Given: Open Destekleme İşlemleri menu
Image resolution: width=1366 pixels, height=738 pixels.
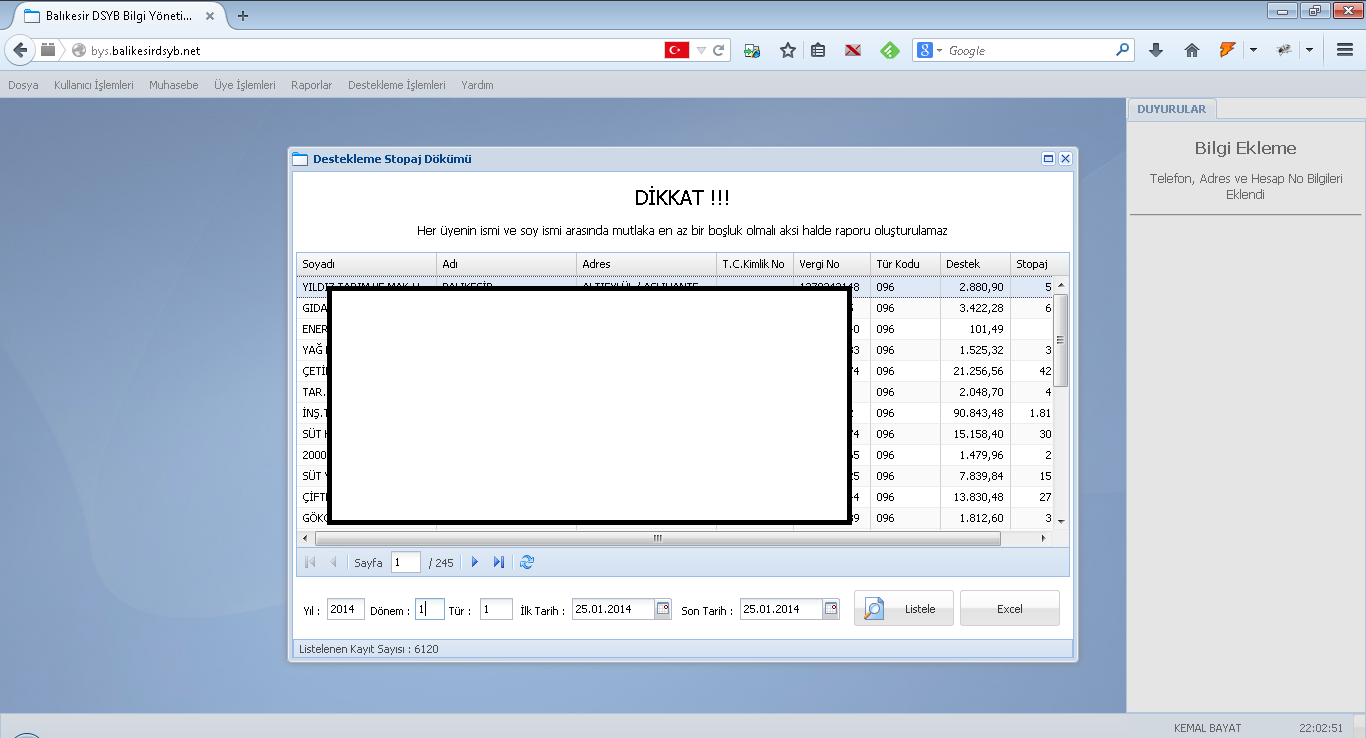Looking at the screenshot, I should 396,86.
